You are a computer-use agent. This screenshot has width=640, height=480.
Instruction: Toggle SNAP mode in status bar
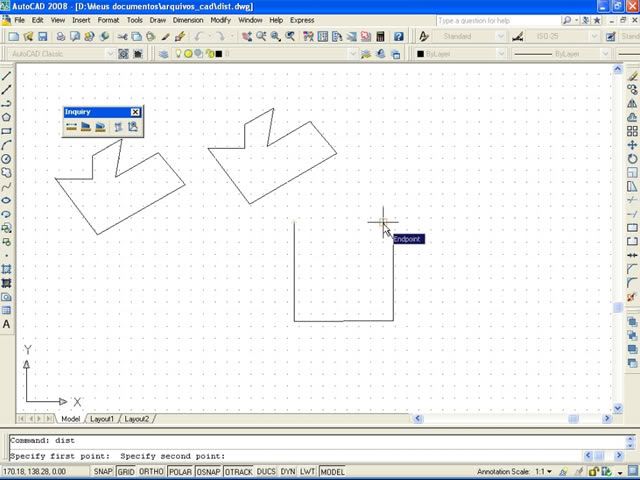(x=103, y=471)
